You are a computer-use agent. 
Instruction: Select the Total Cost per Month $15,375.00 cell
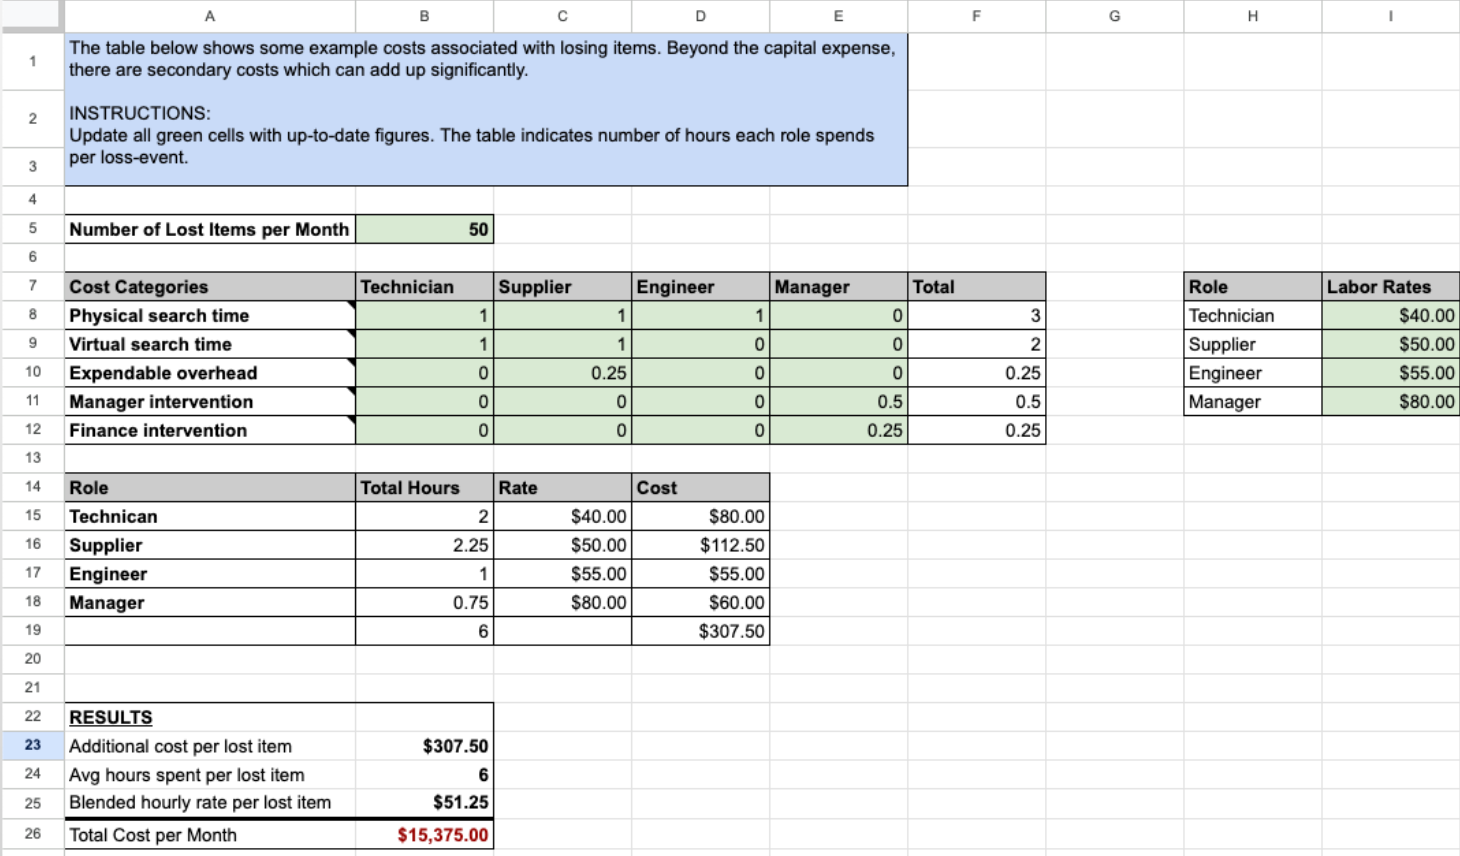(x=424, y=835)
